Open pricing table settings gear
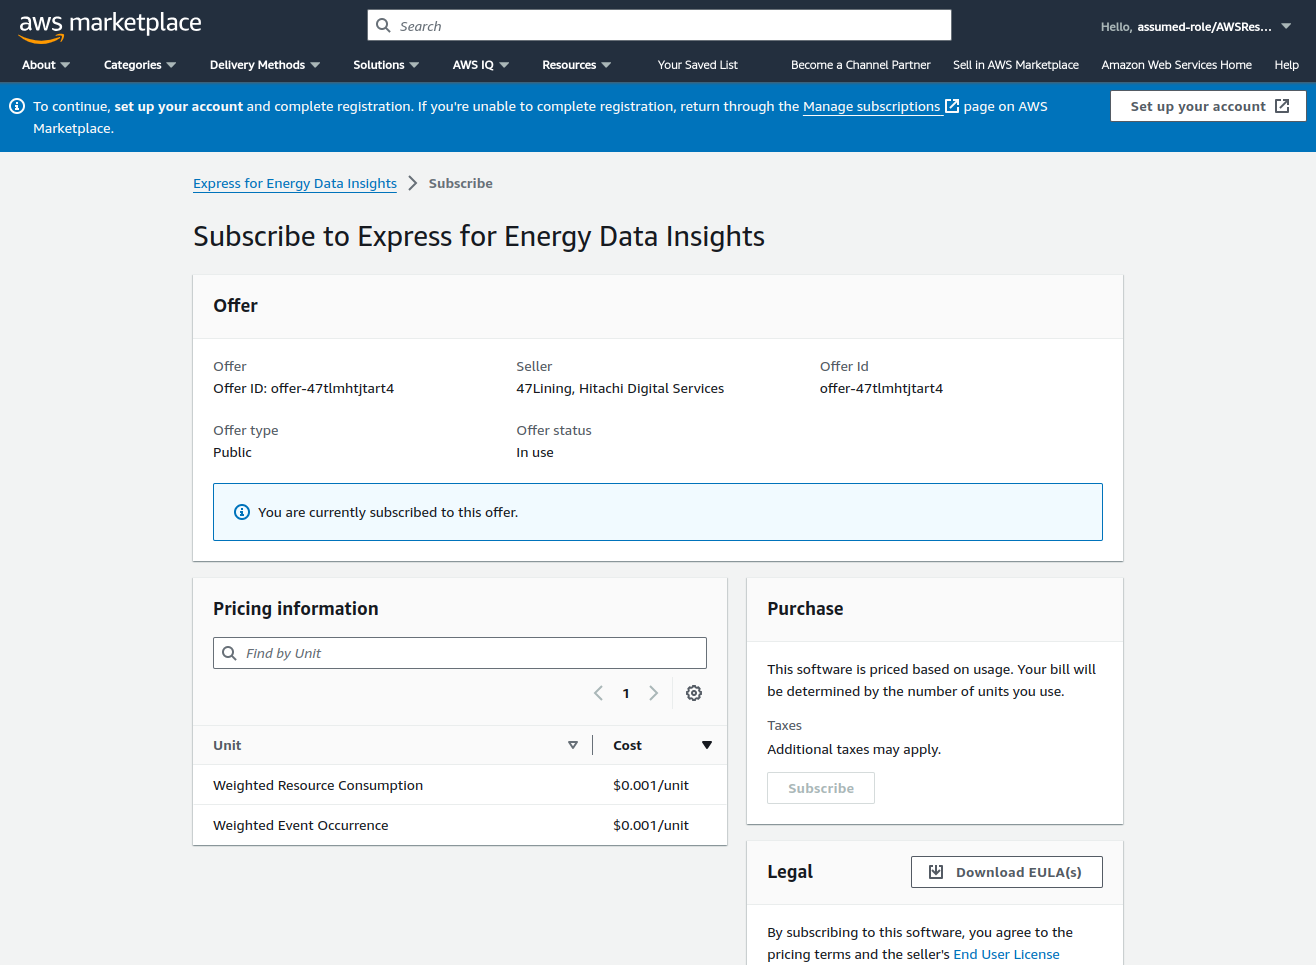The image size is (1316, 965). pyautogui.click(x=694, y=693)
